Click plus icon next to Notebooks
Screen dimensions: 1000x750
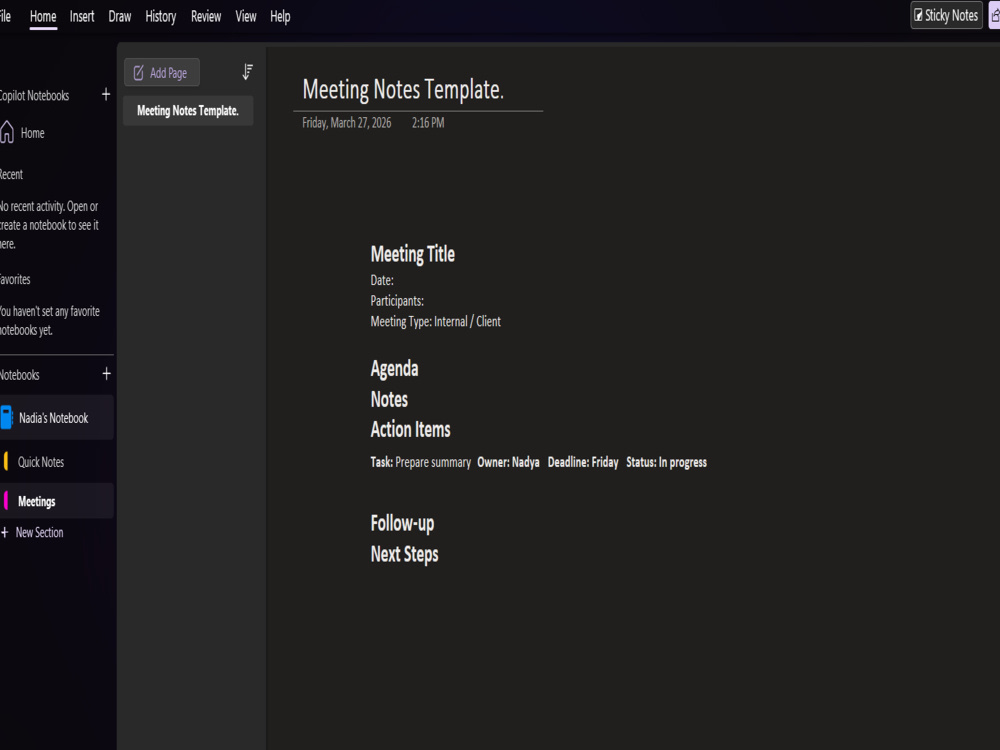pos(107,374)
